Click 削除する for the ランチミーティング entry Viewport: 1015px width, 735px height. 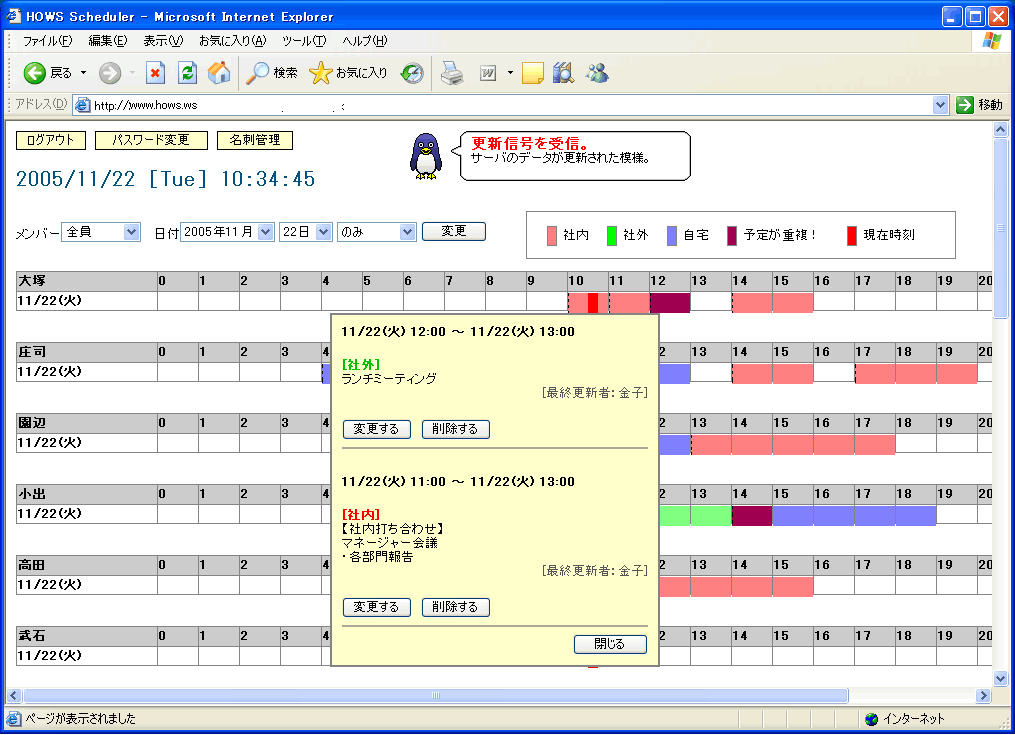pyautogui.click(x=455, y=429)
